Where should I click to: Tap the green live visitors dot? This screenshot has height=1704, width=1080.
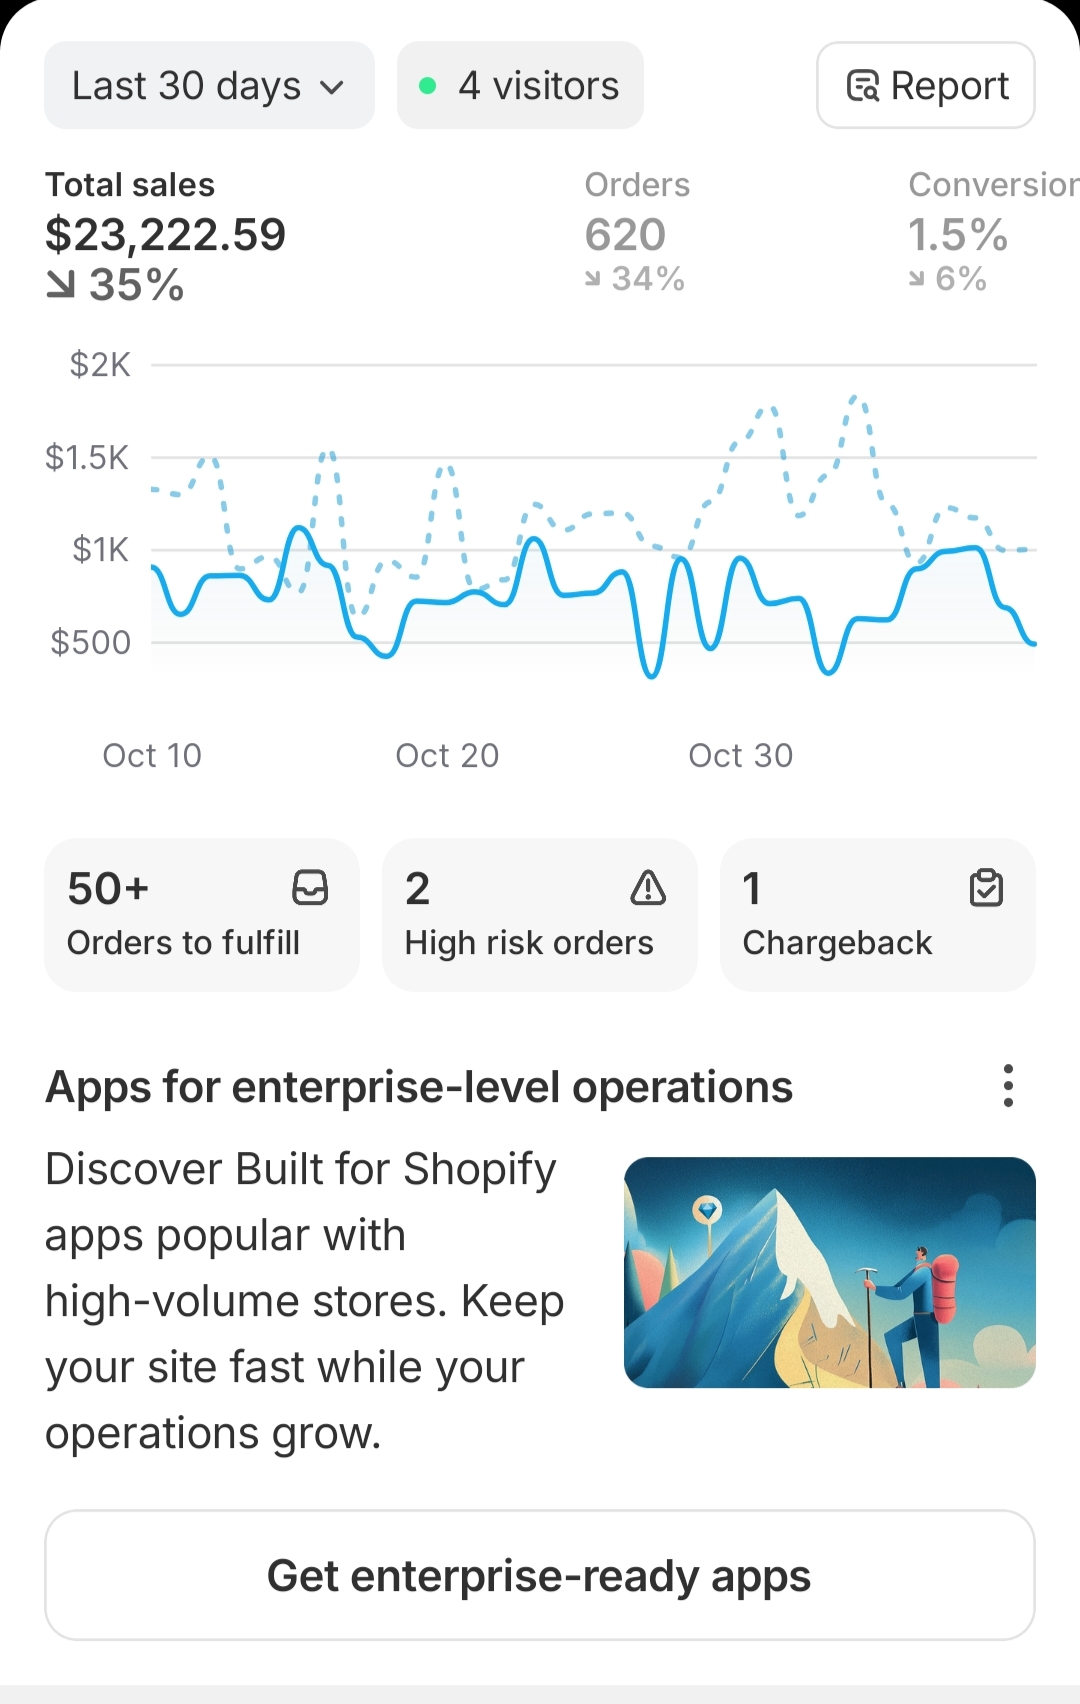428,86
